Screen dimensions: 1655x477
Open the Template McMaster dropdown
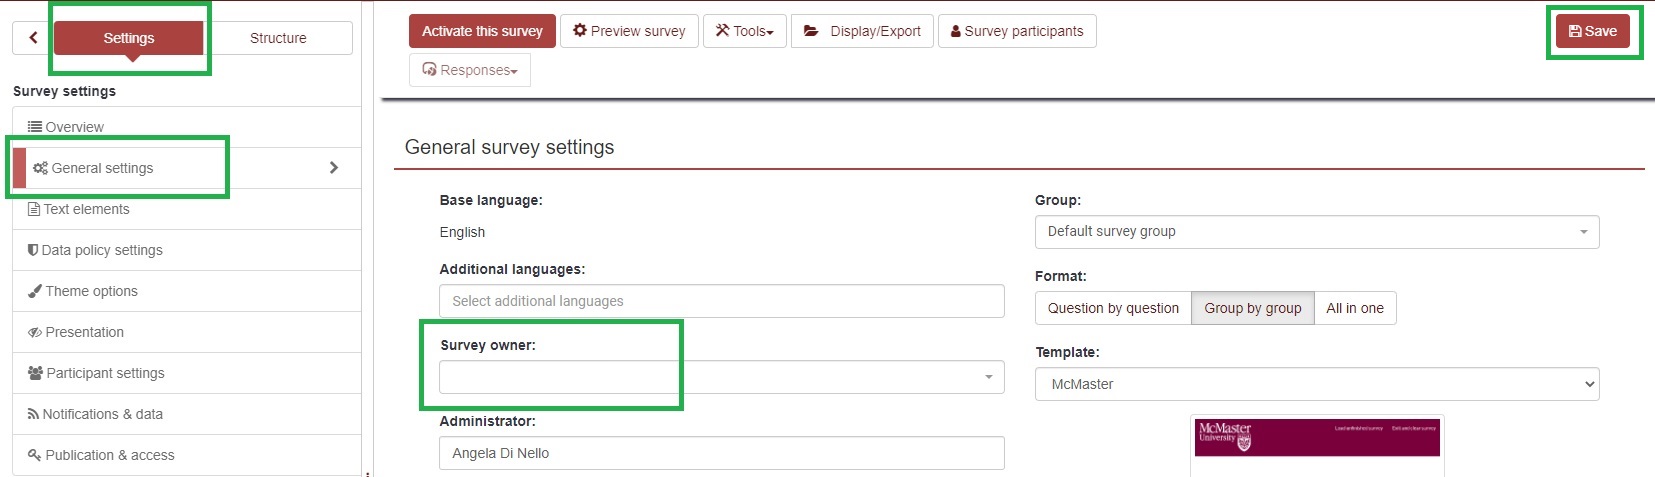tap(1316, 384)
